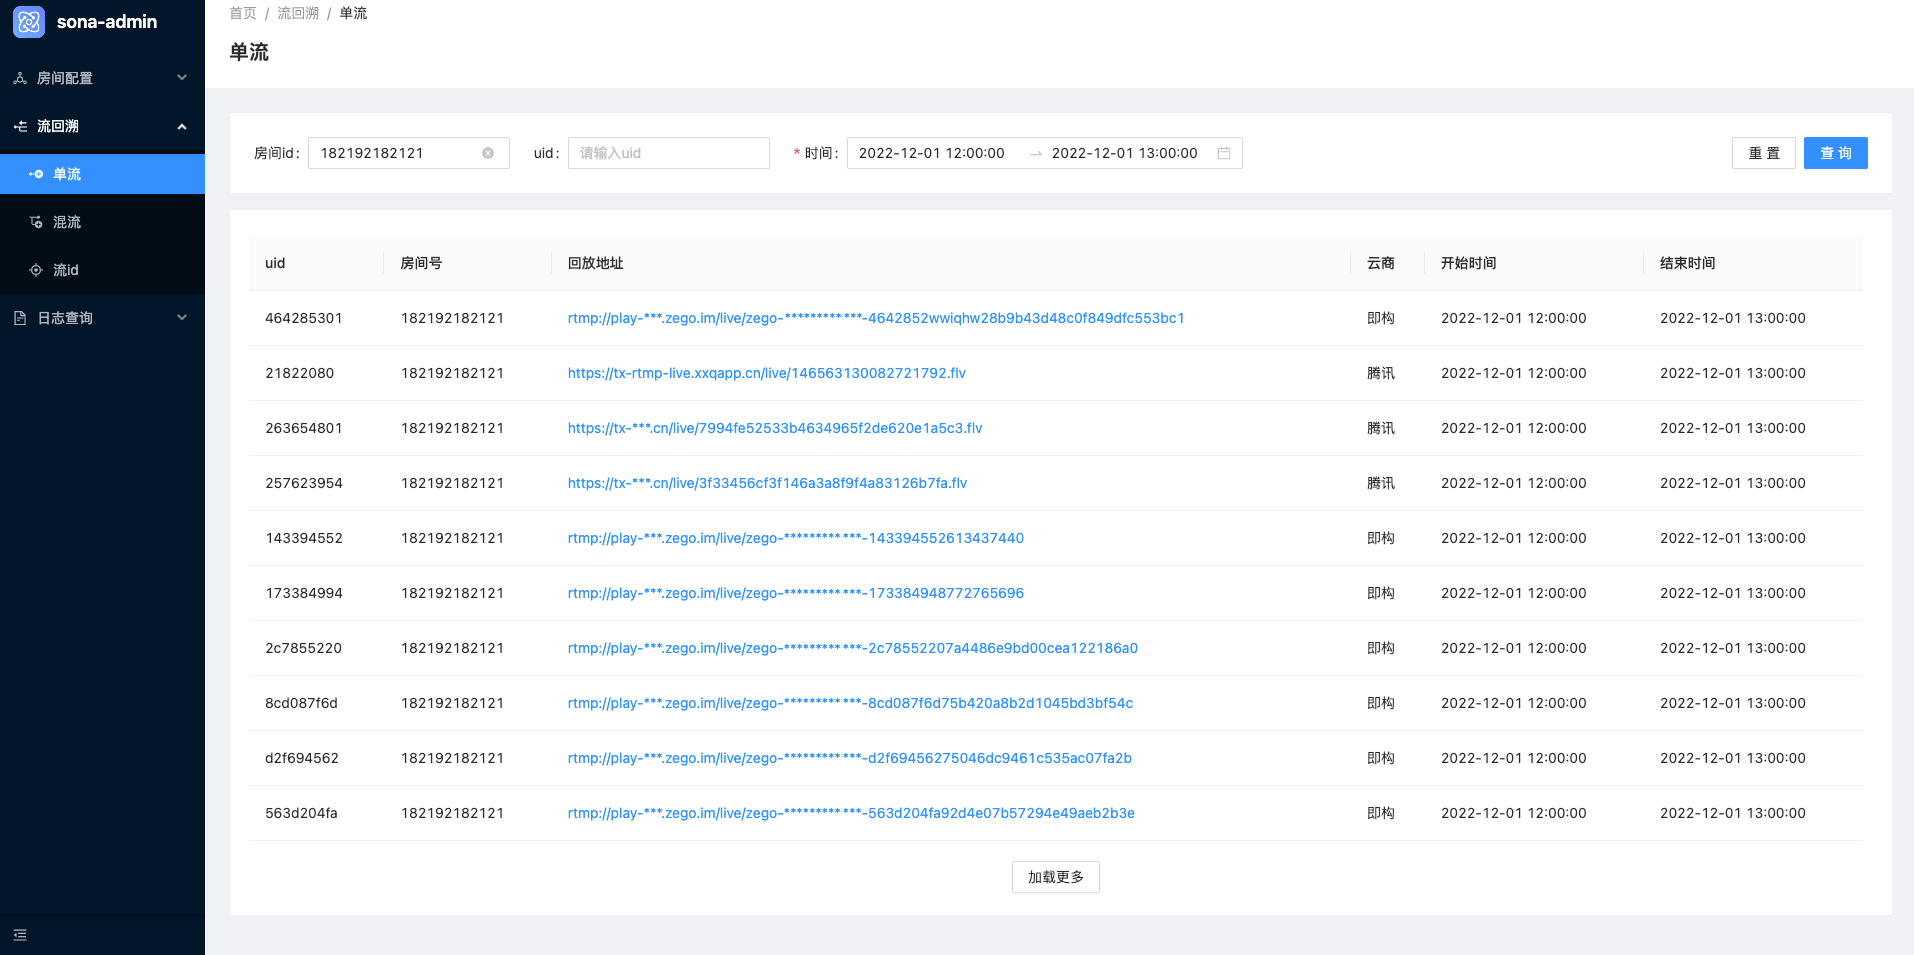Image resolution: width=1914 pixels, height=955 pixels.
Task: Collapse the sidebar with bottom fold icon
Action: tap(20, 935)
